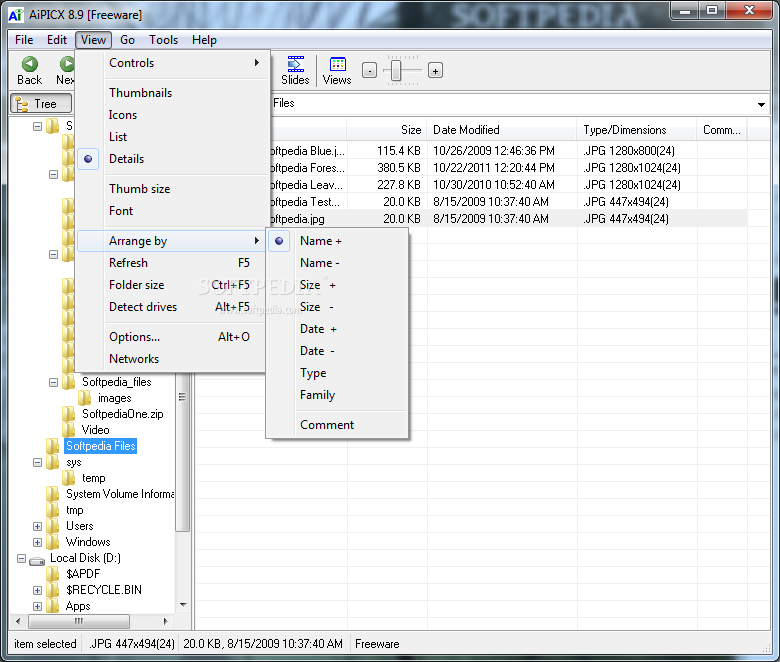Expand the Controls submenu
Image resolution: width=780 pixels, height=662 pixels.
coord(172,63)
